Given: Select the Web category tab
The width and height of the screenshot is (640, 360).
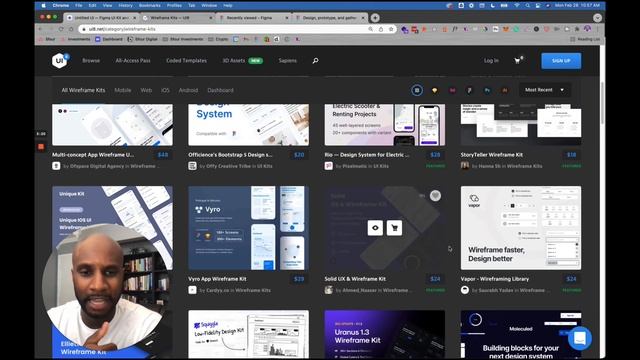Looking at the screenshot, I should [146, 90].
